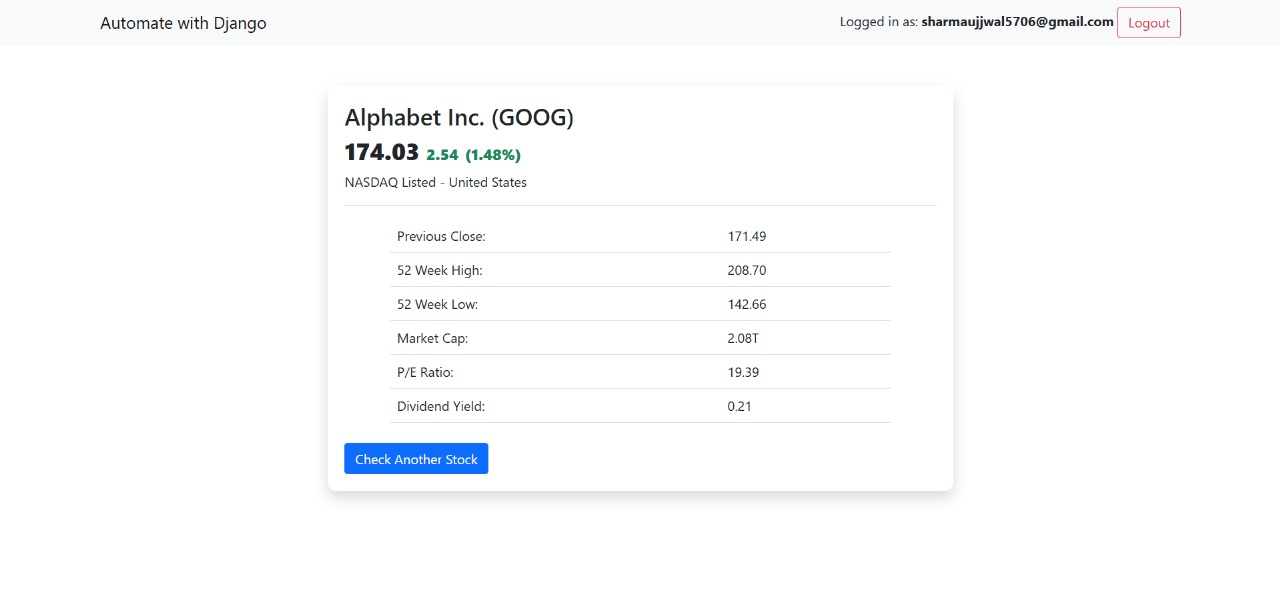Click the 52 Week Low label
This screenshot has width=1280, height=604.
(x=437, y=305)
